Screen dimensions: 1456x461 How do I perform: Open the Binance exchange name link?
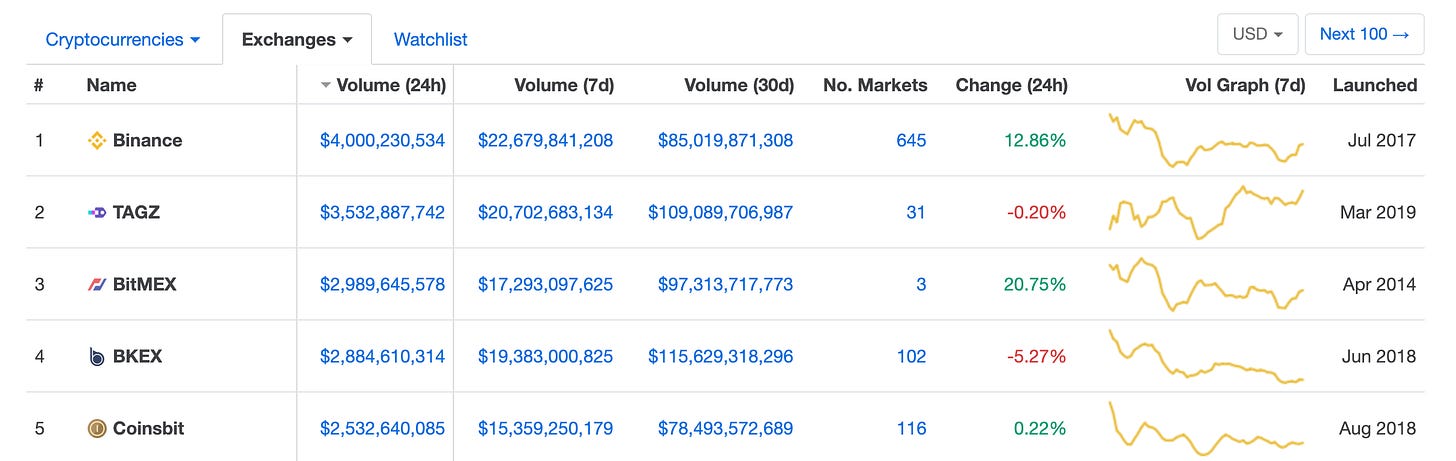pyautogui.click(x=147, y=141)
